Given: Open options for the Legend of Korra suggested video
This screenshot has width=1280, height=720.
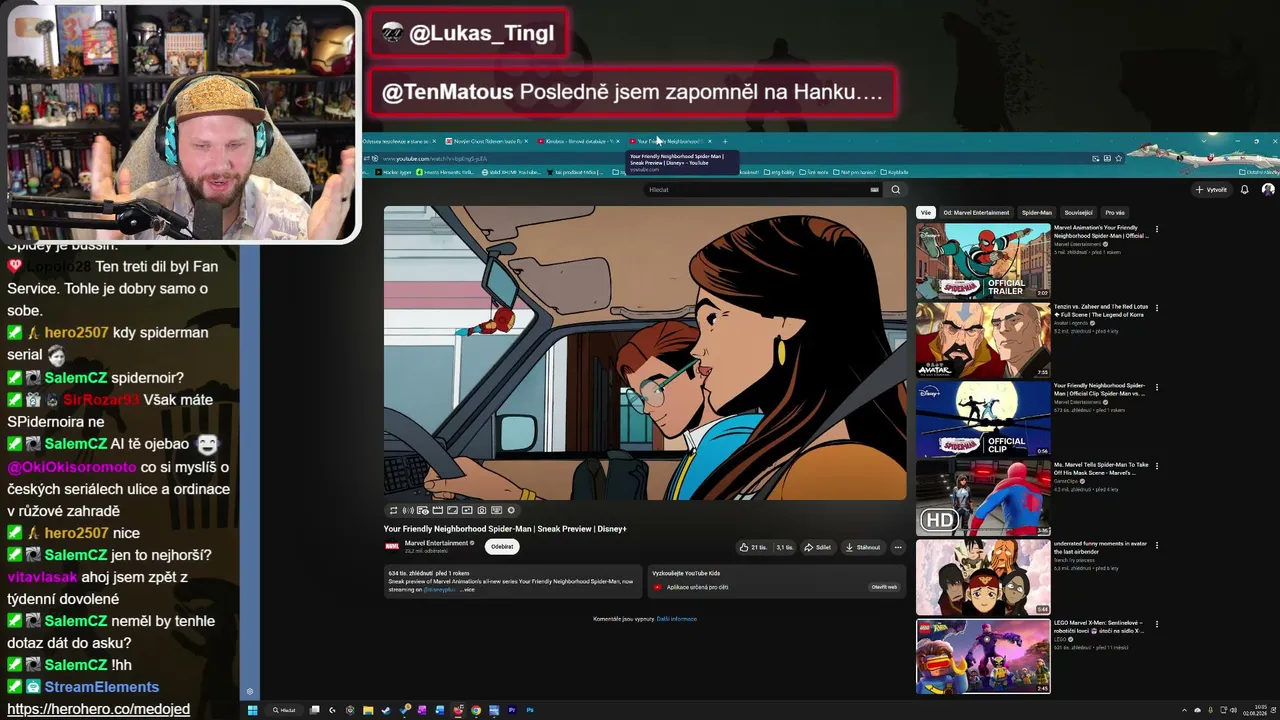Looking at the screenshot, I should [x=1157, y=308].
